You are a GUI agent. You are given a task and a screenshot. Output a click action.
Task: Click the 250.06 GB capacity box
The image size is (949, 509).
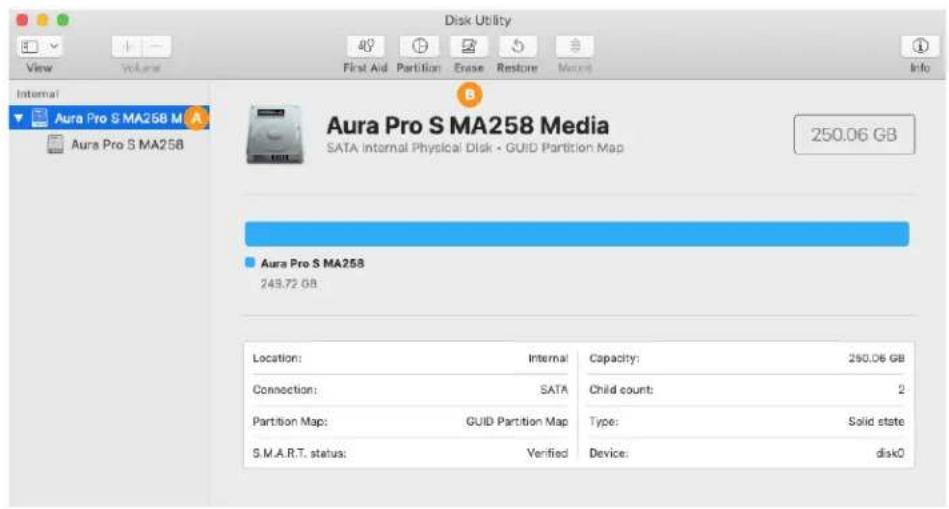click(854, 134)
